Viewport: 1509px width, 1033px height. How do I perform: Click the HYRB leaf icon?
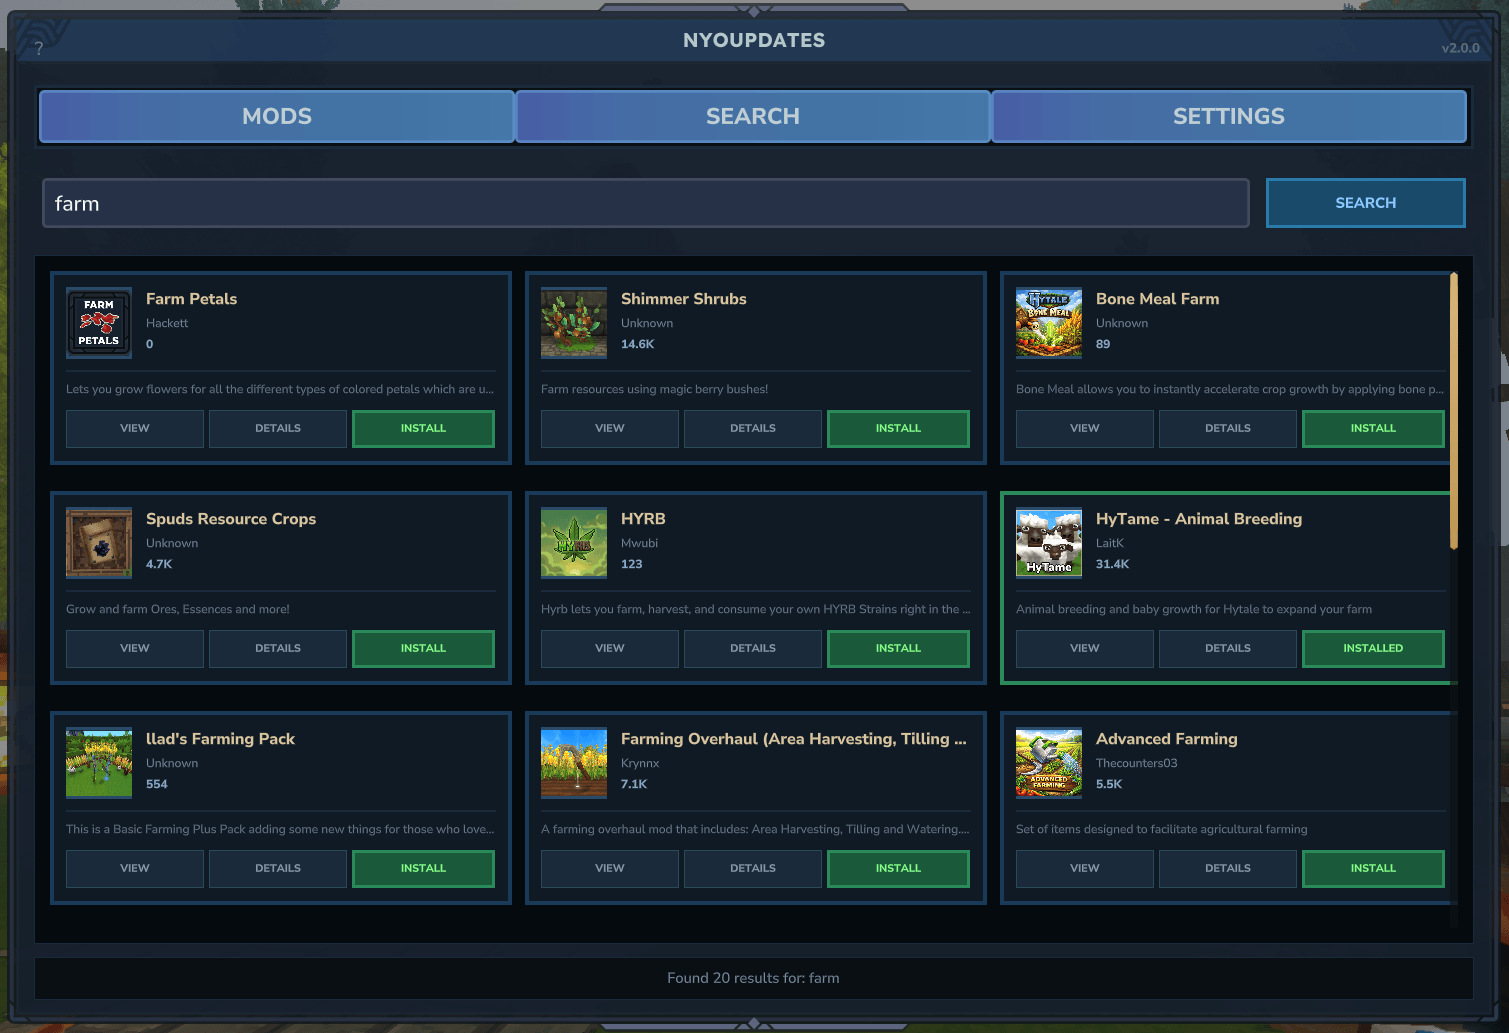tap(574, 543)
